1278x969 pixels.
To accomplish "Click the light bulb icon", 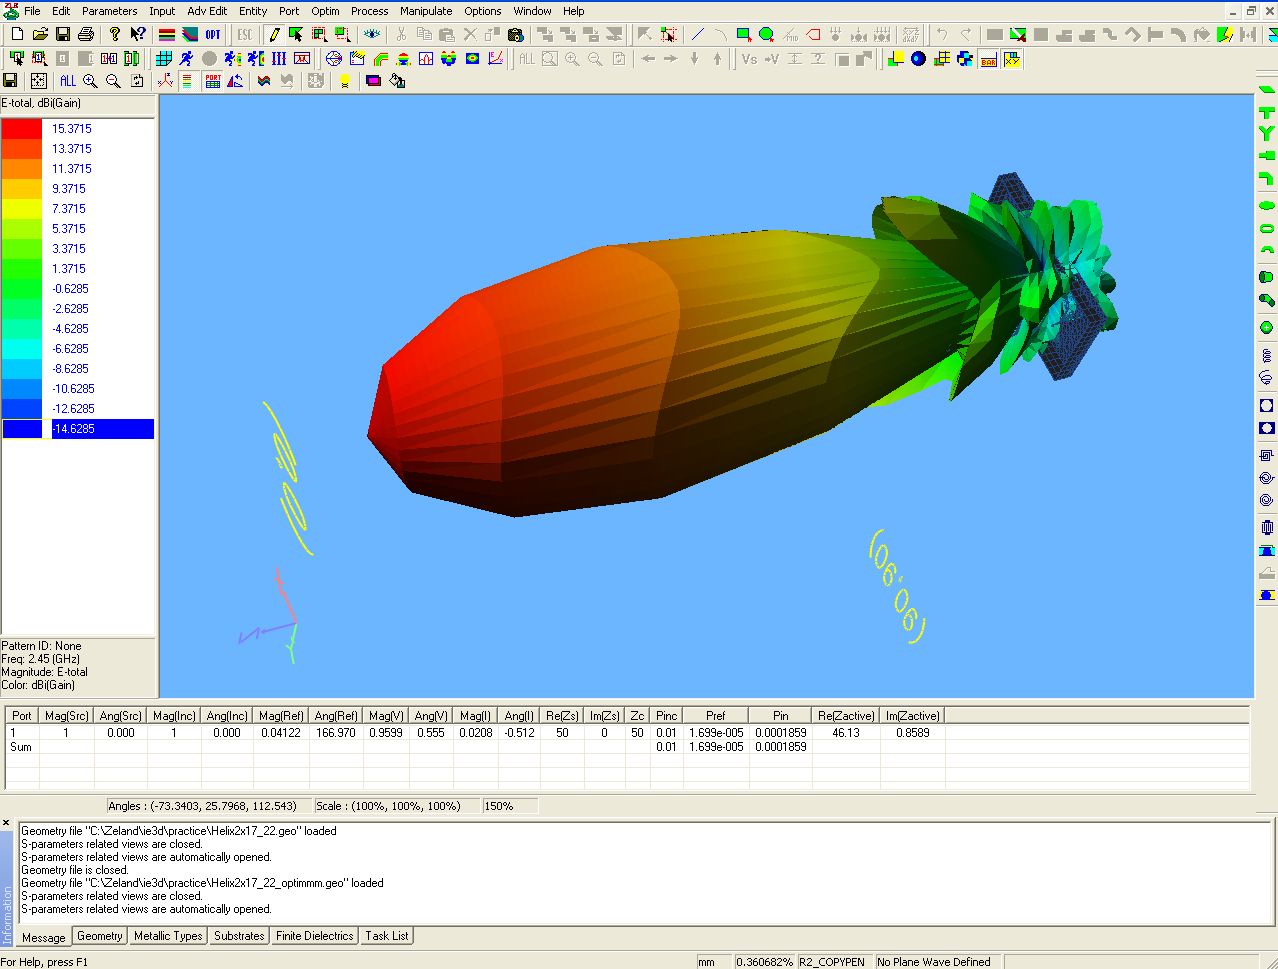I will point(345,81).
